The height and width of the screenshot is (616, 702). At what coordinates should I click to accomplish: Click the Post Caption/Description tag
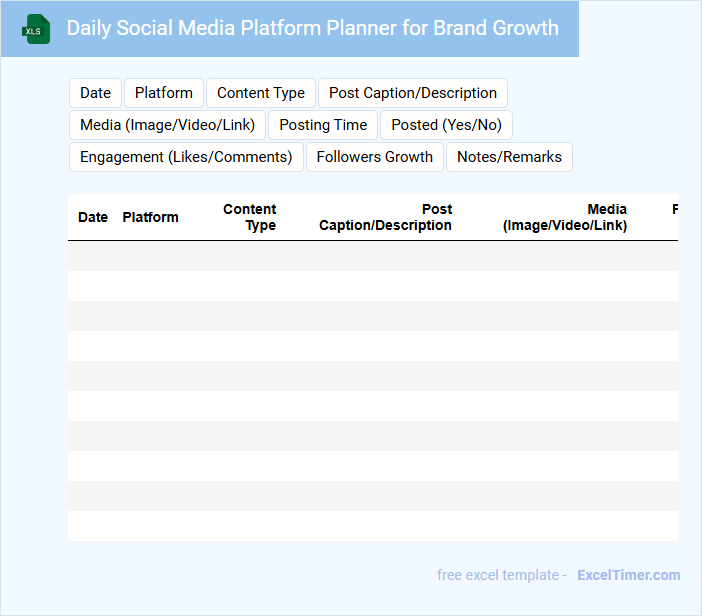point(413,93)
